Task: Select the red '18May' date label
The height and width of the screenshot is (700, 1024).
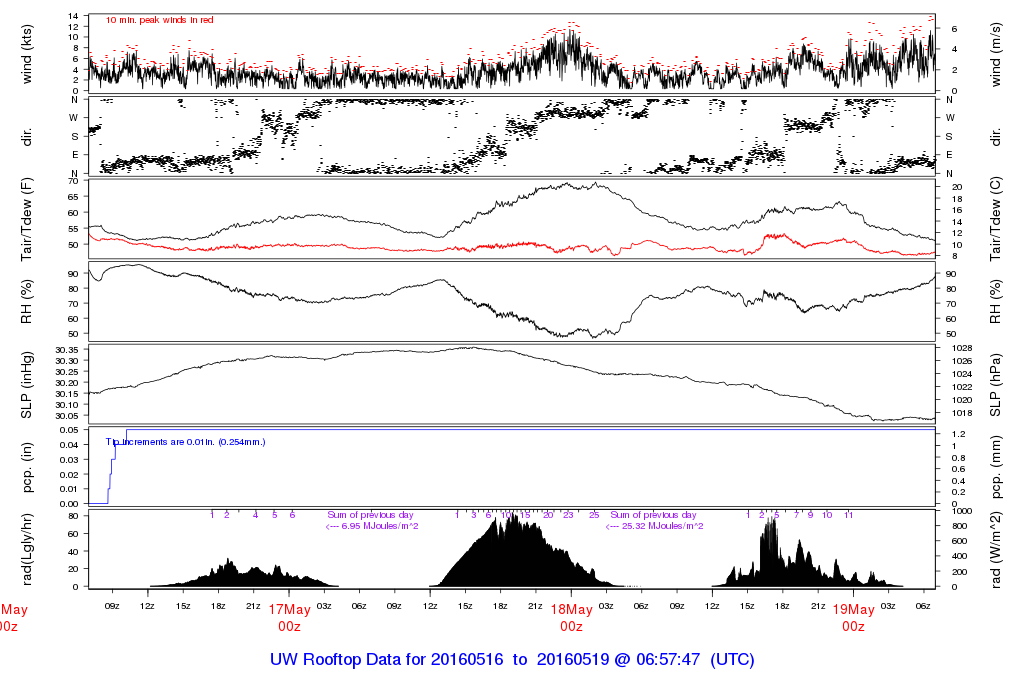Action: point(571,609)
